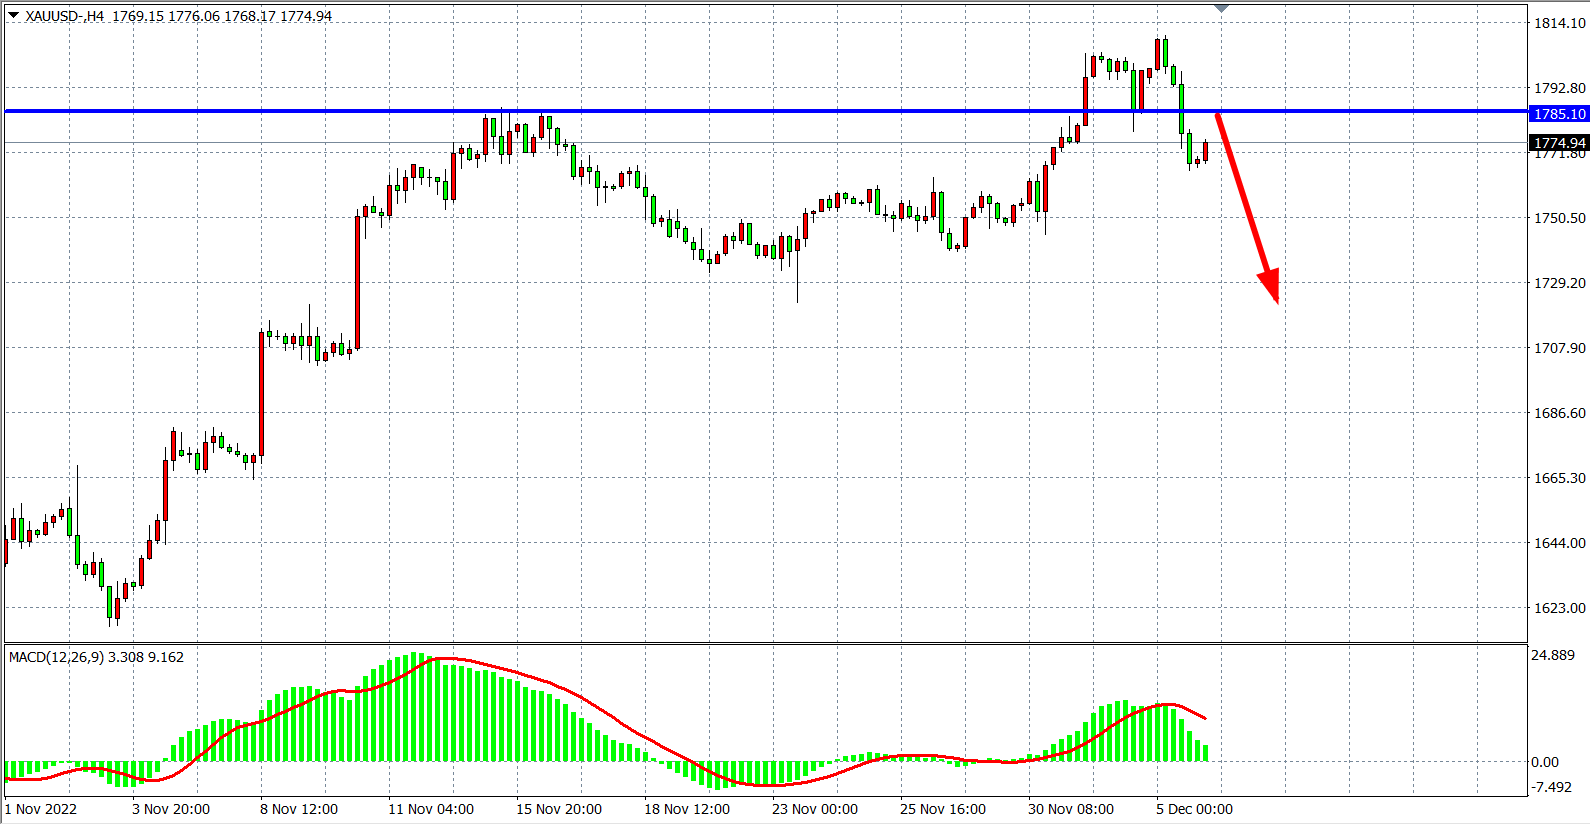Click the 1623.00 price scale label
Viewport: 1590px width, 825px height.
[x=1559, y=608]
